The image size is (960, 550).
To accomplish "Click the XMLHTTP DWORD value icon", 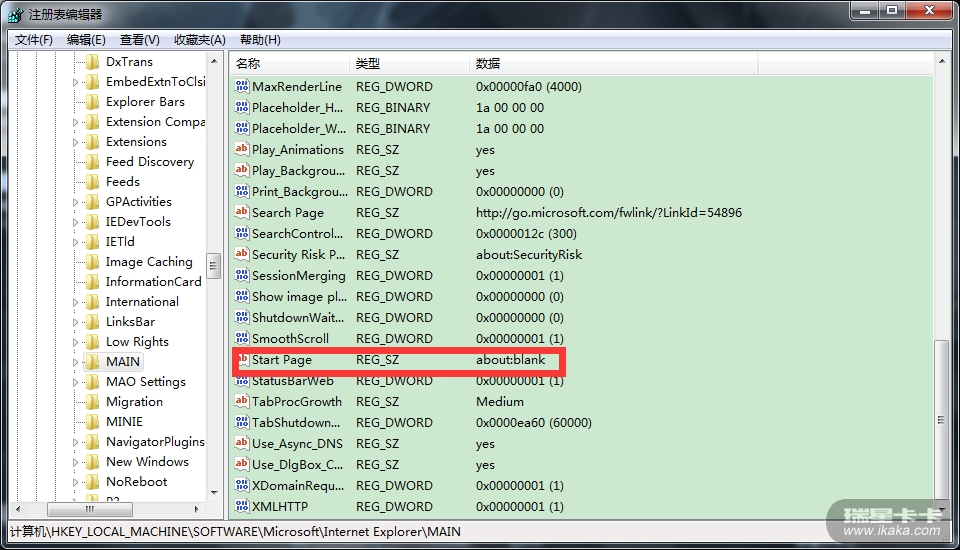I will click(x=242, y=507).
